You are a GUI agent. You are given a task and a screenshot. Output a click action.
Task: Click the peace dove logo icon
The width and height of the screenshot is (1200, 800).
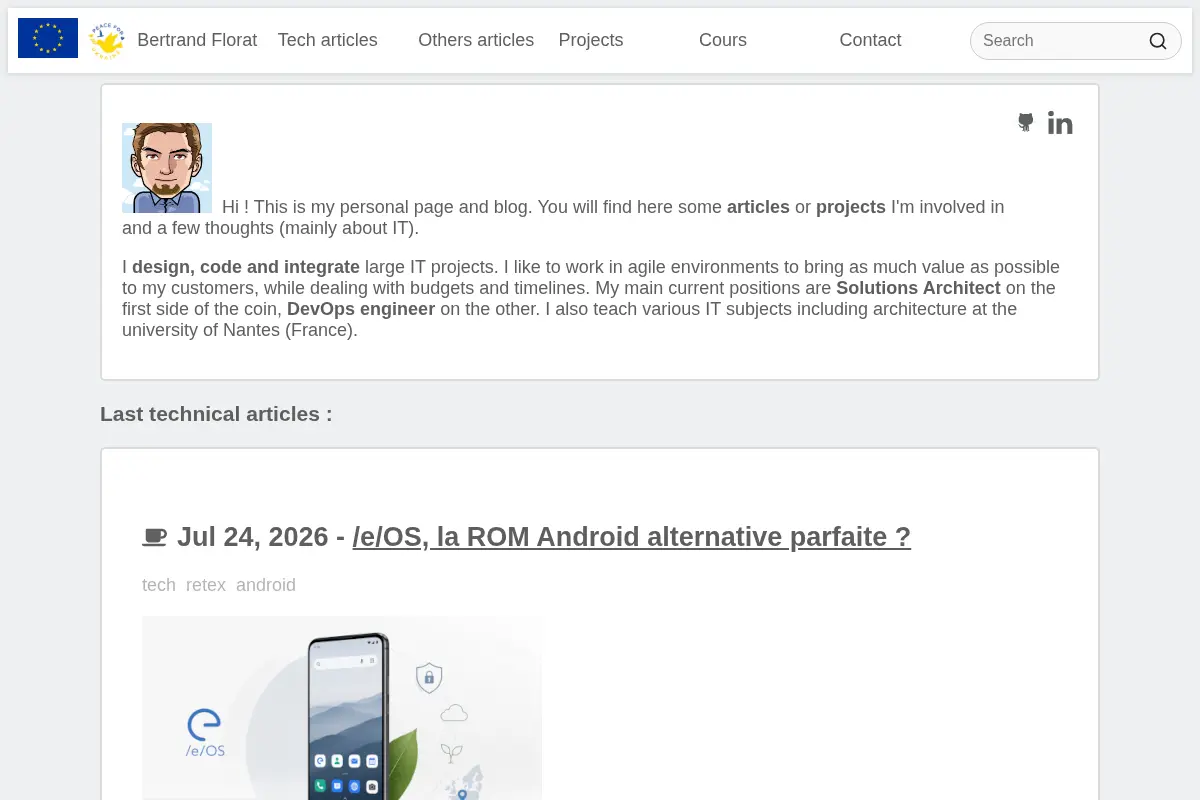[107, 40]
